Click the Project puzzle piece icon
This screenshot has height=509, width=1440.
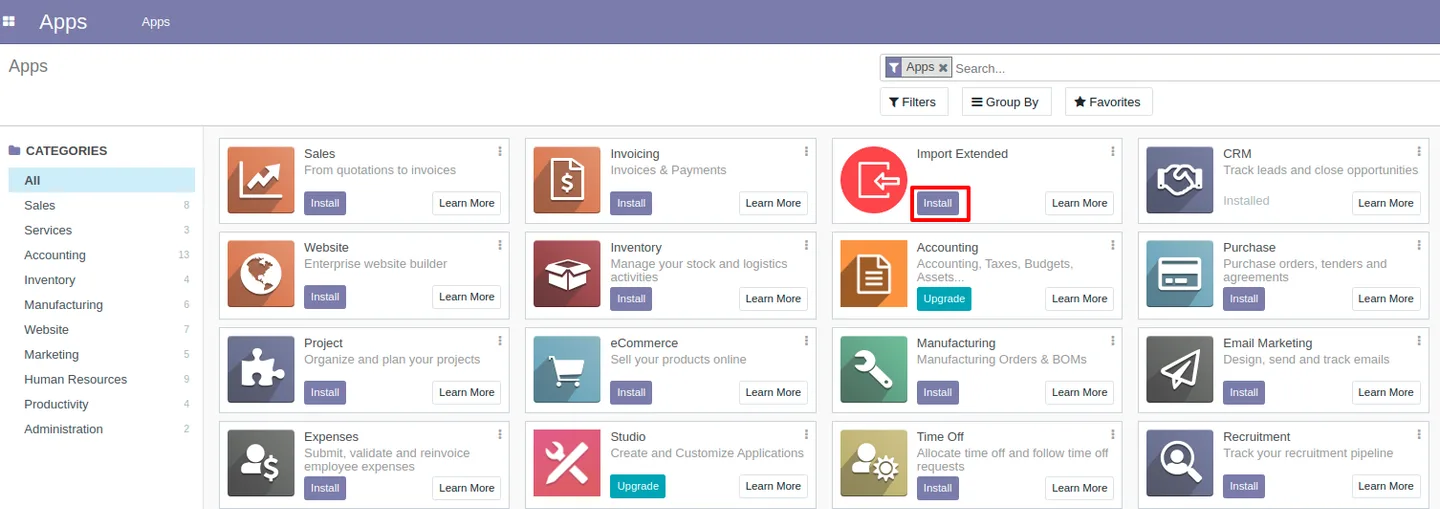coord(261,369)
